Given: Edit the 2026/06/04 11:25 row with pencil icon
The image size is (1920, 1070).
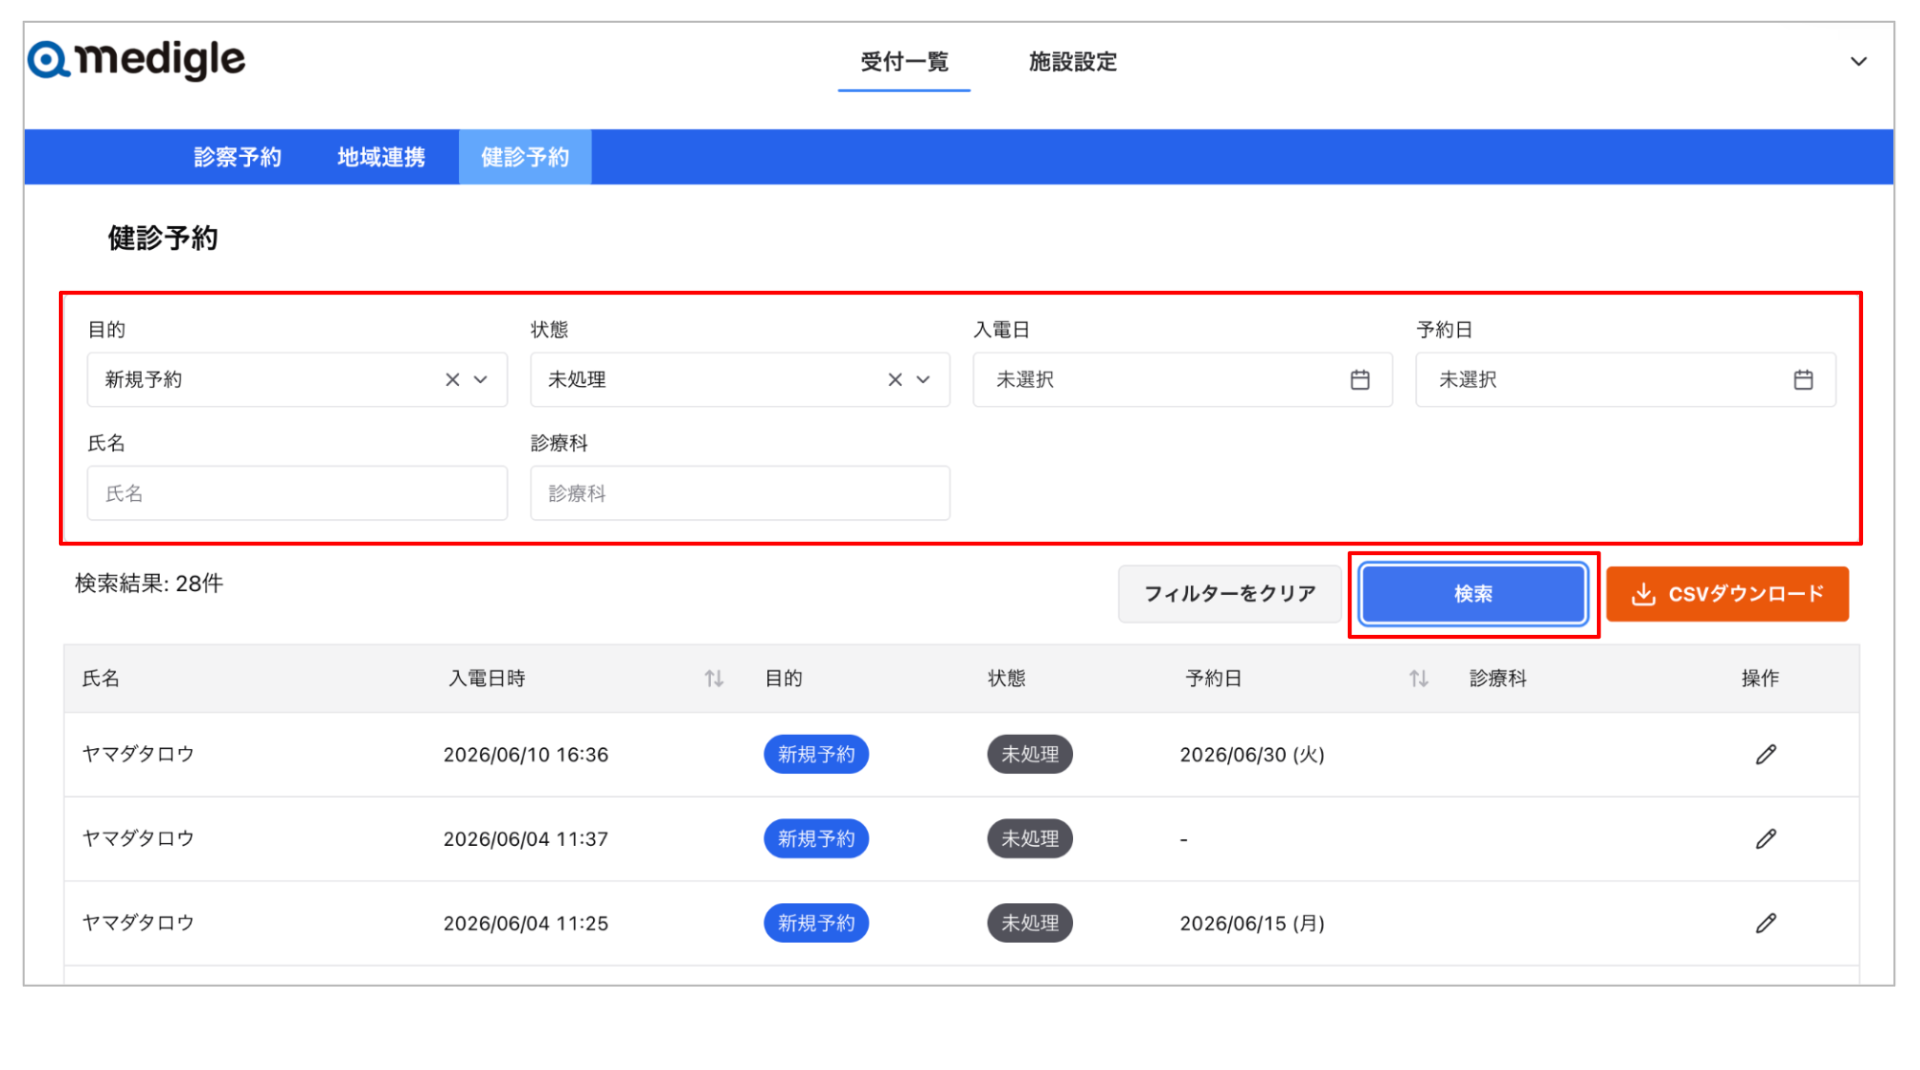Looking at the screenshot, I should pos(1766,923).
